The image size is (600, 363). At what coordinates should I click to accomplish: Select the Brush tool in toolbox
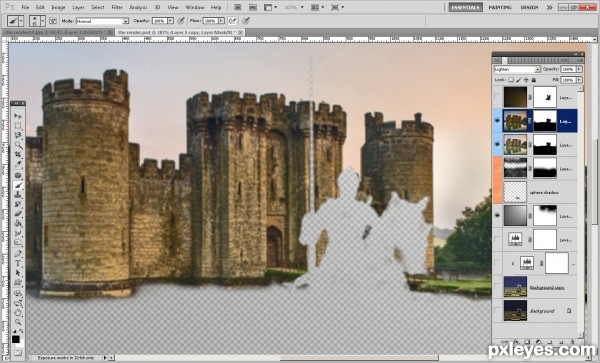click(x=18, y=185)
